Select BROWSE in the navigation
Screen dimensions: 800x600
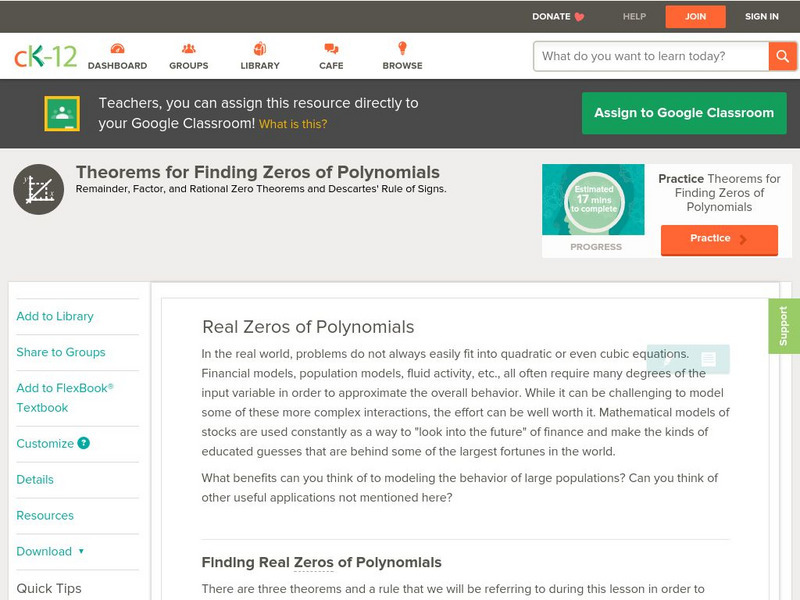(403, 66)
